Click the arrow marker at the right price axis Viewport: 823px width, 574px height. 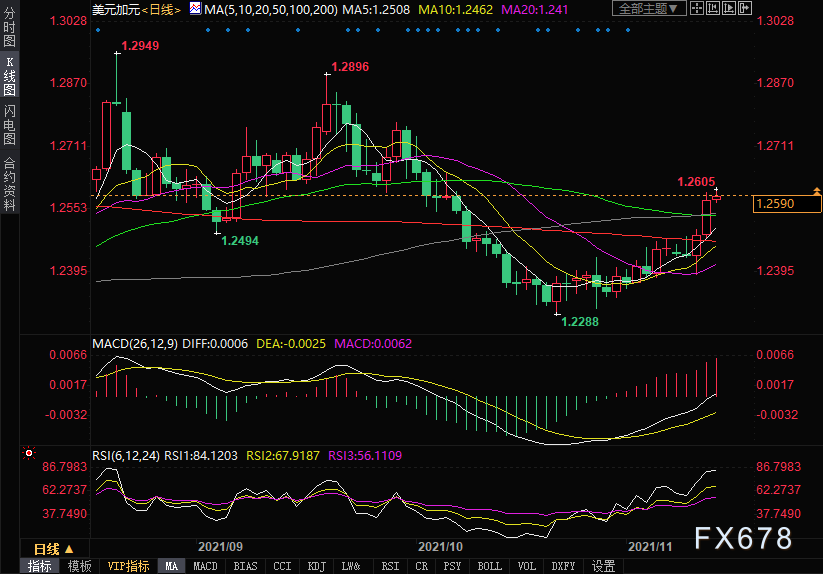pyautogui.click(x=817, y=191)
